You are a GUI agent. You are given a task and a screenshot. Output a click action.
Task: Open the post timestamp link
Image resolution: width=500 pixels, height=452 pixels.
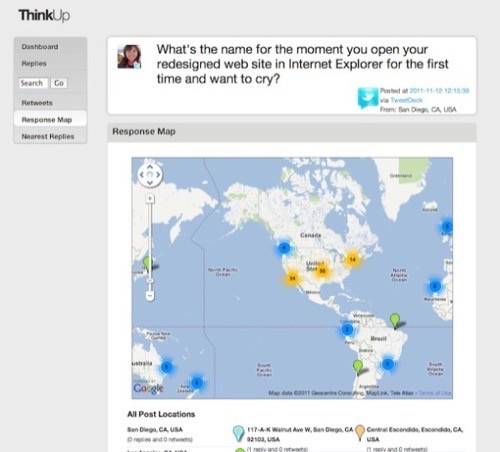439,91
